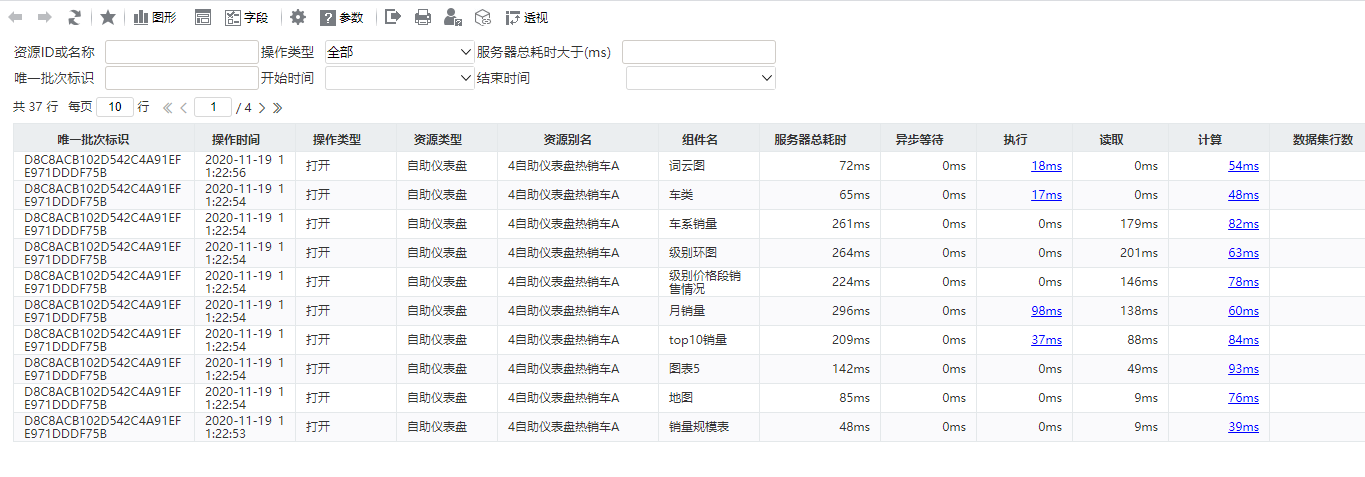Open the table layout icon next to 图形
This screenshot has width=1365, height=477.
point(203,17)
